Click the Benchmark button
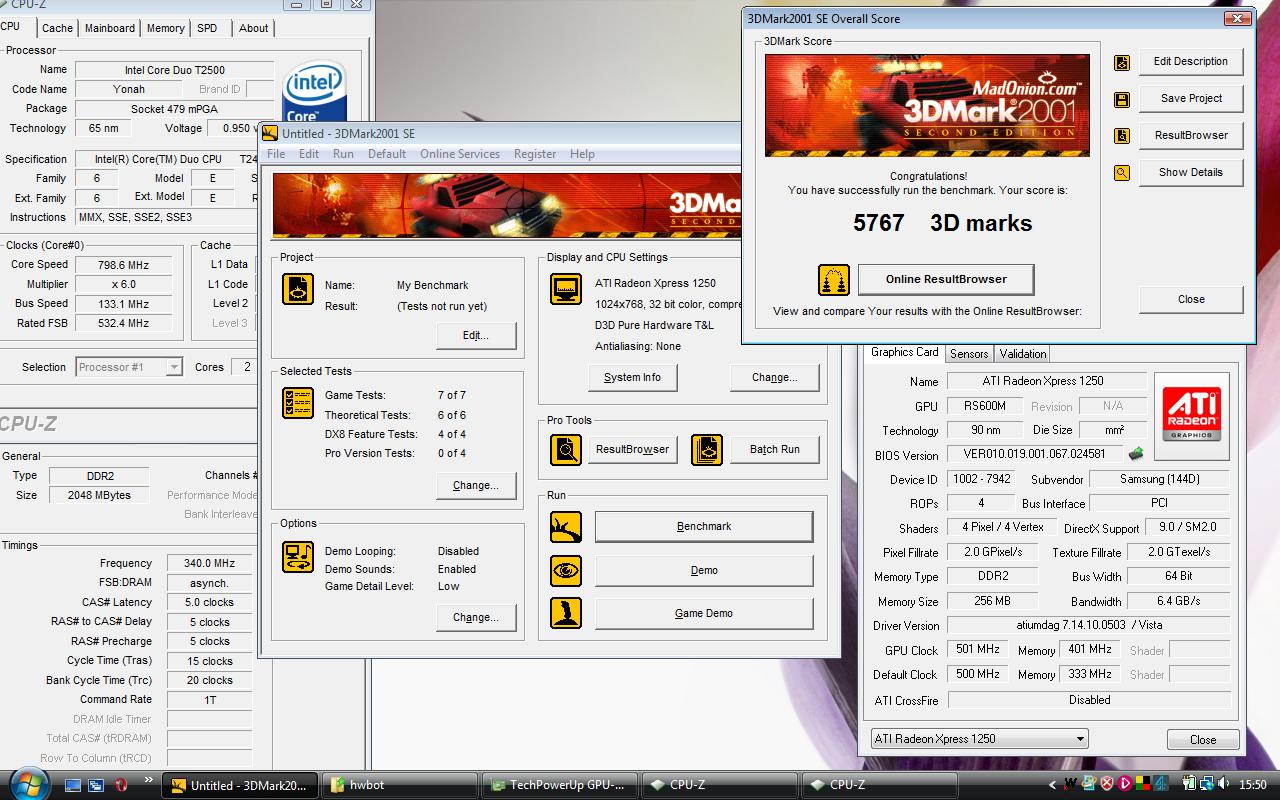The width and height of the screenshot is (1280, 800). 704,527
